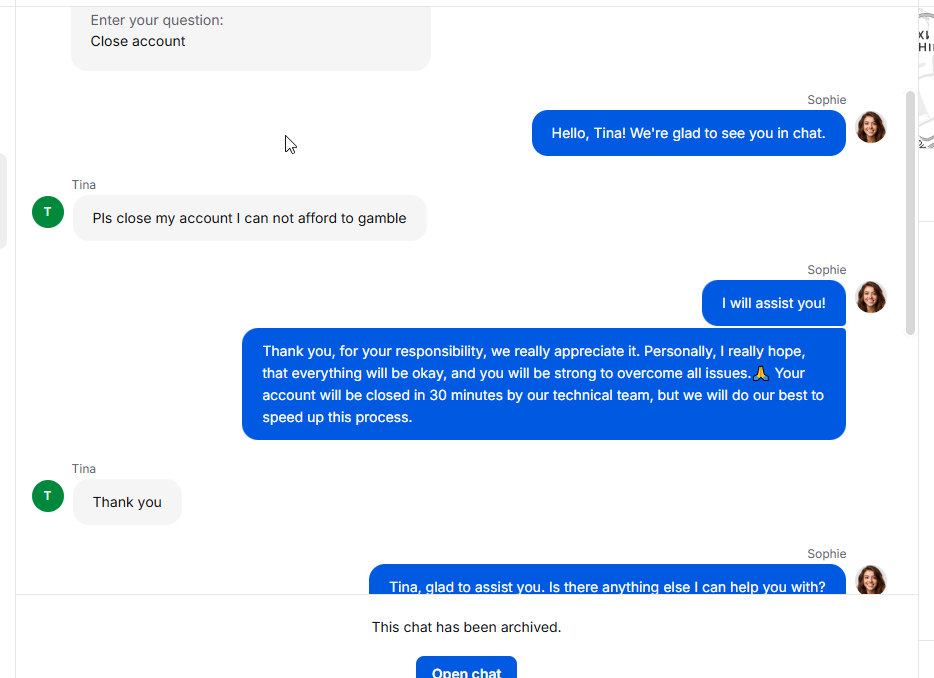Click the pre-chat "Close account" question box
This screenshot has width=934, height=678.
250,36
